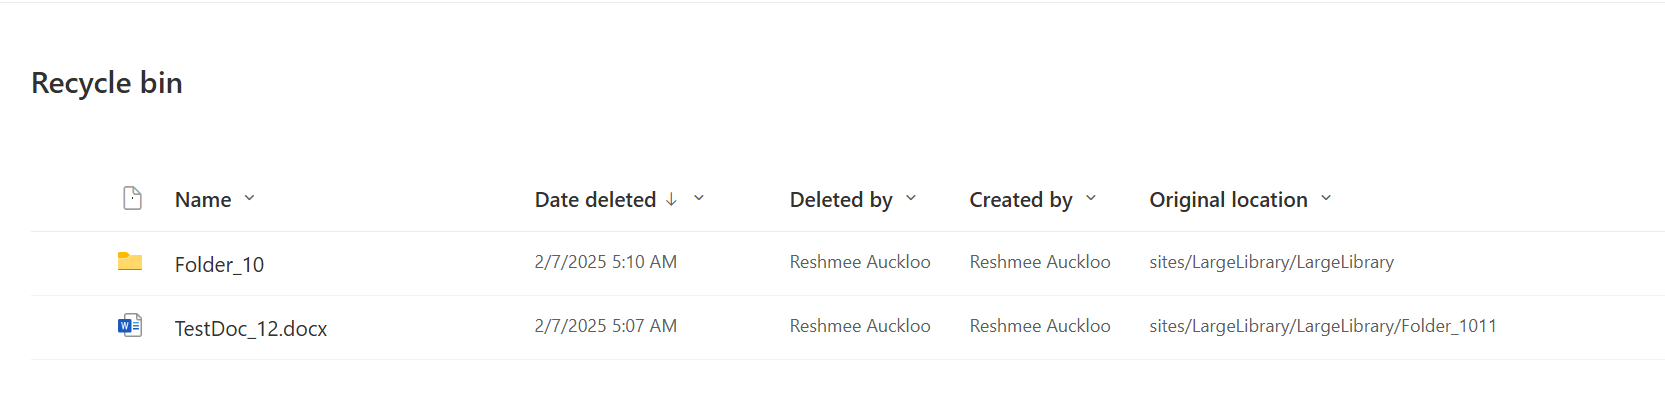
Task: Click the descending sort arrow beside Date deleted
Action: tap(671, 199)
